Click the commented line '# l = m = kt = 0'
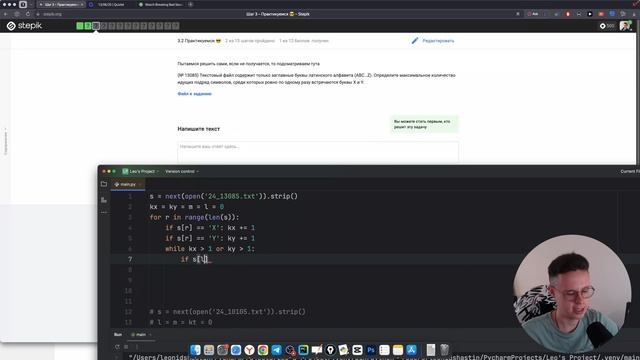Image resolution: width=640 pixels, height=360 pixels. point(180,322)
